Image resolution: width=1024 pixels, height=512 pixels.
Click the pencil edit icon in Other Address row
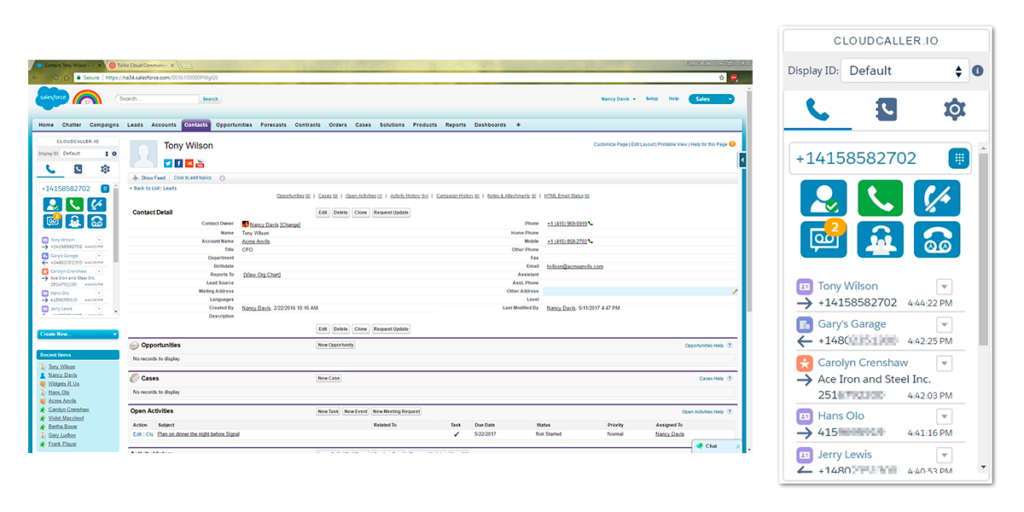click(x=734, y=291)
